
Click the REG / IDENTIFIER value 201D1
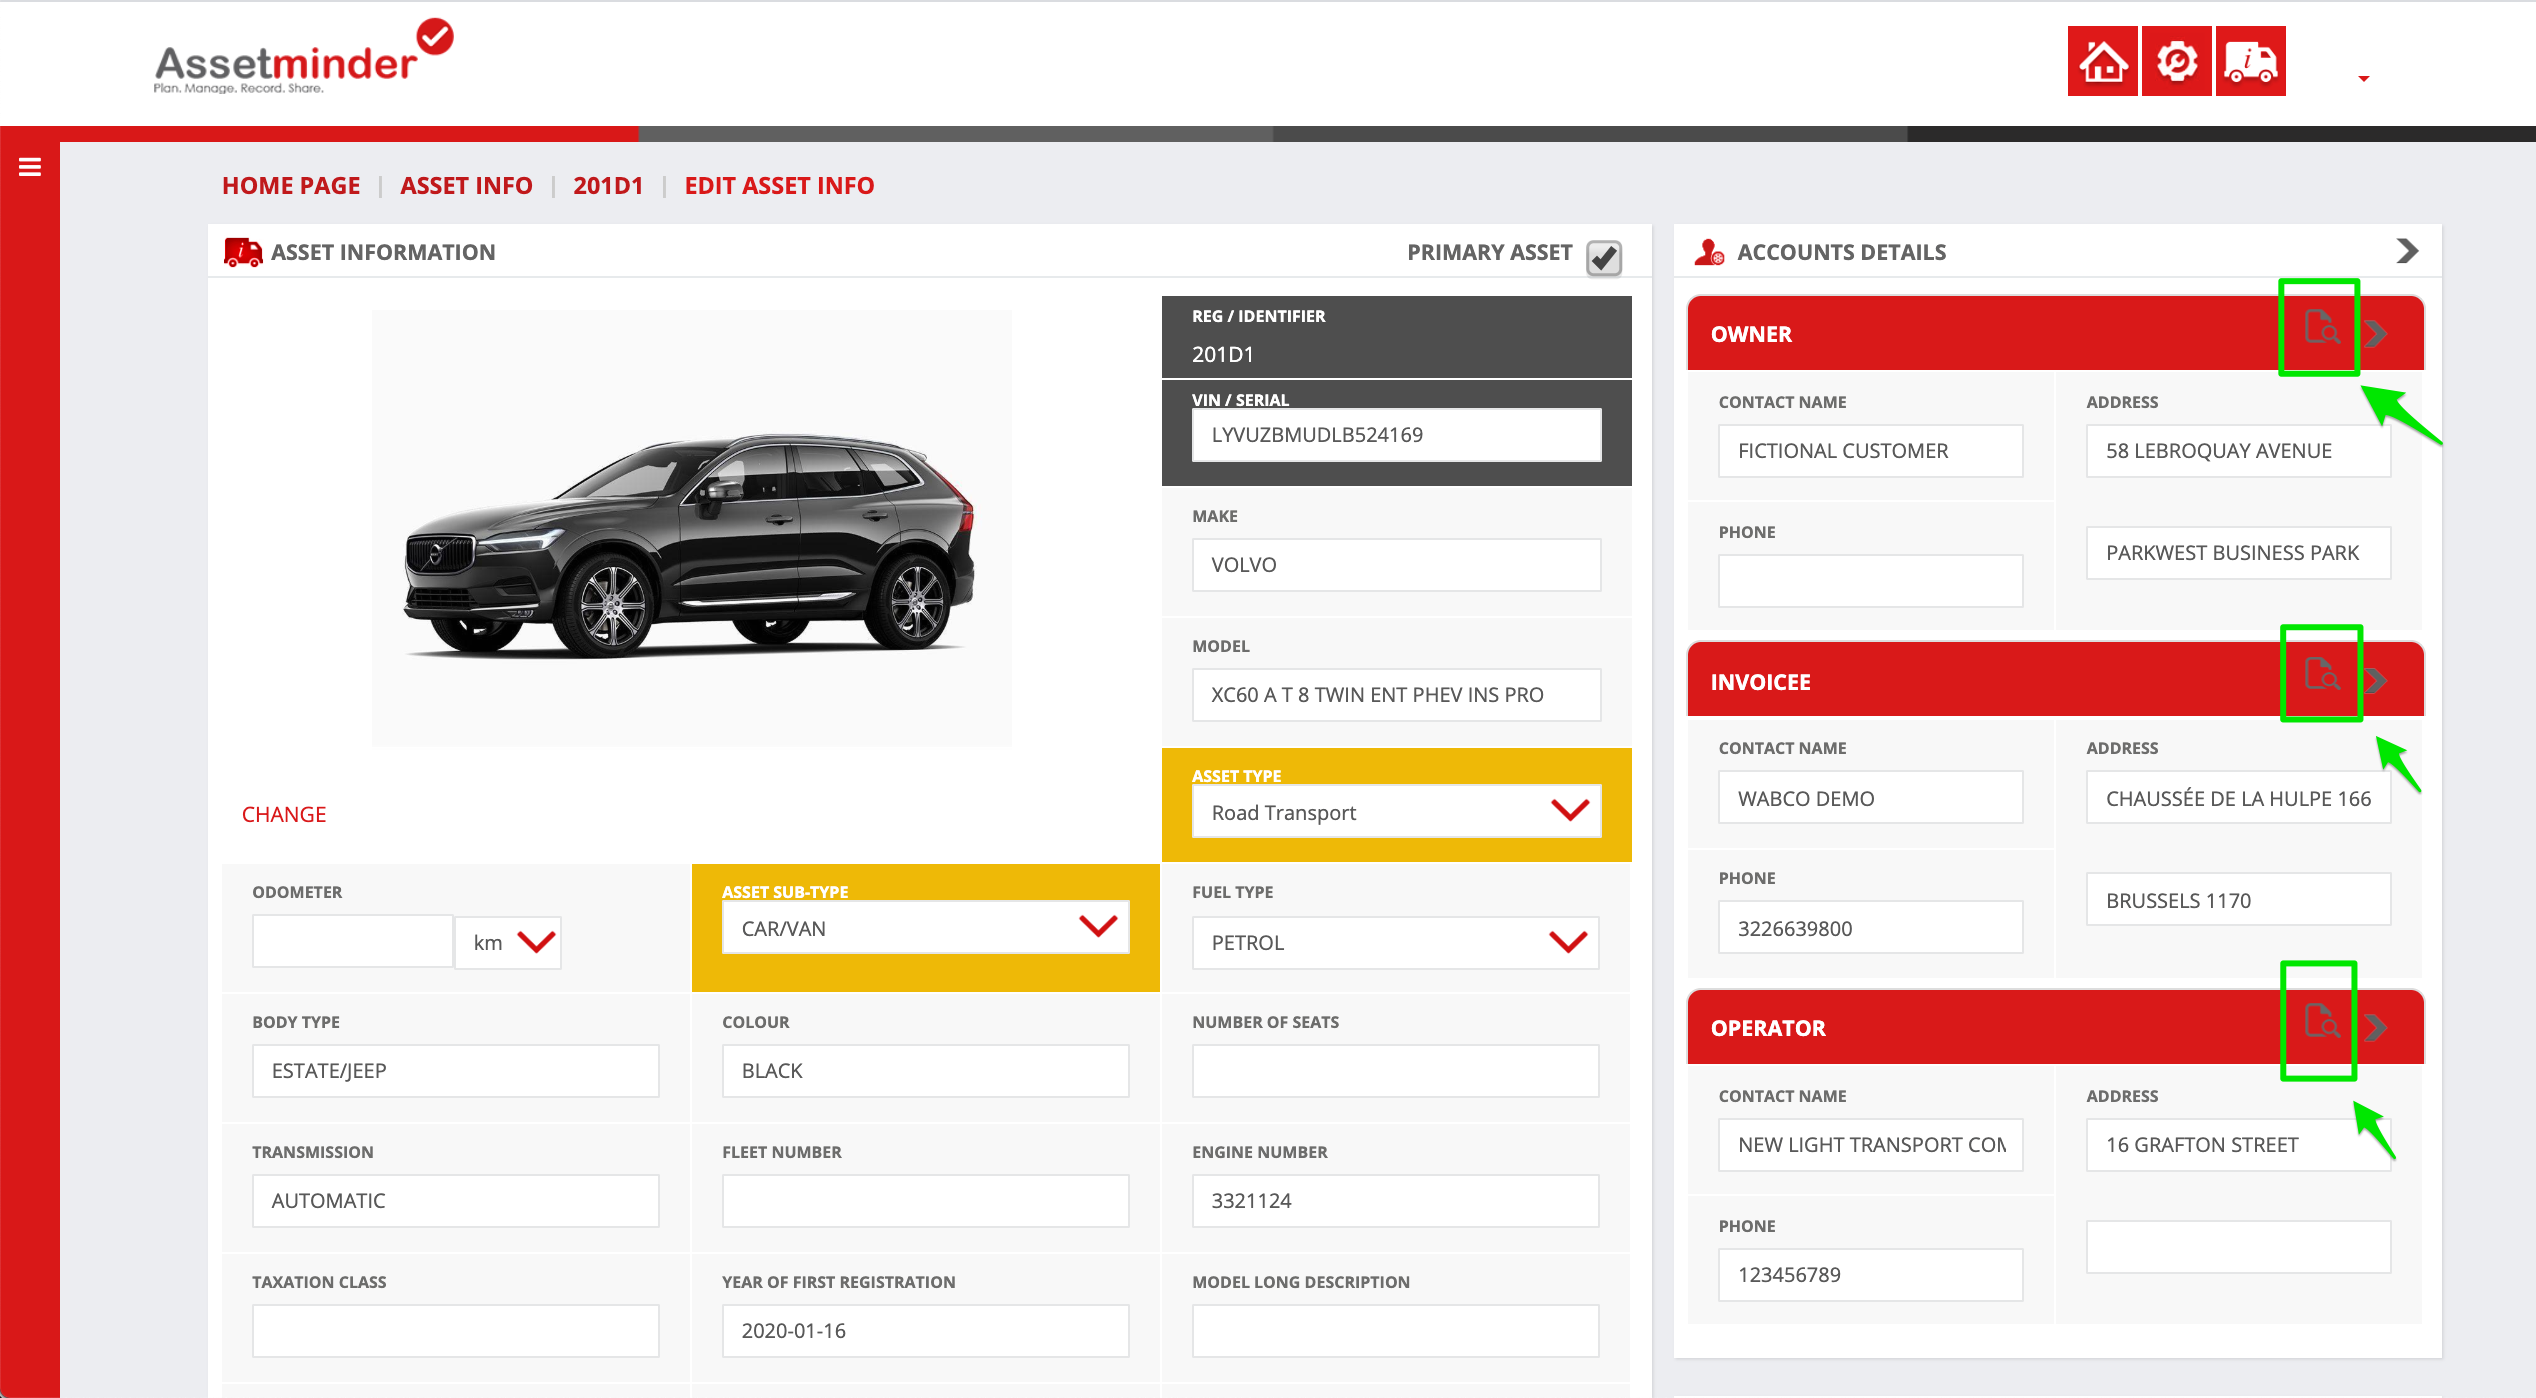click(1222, 354)
